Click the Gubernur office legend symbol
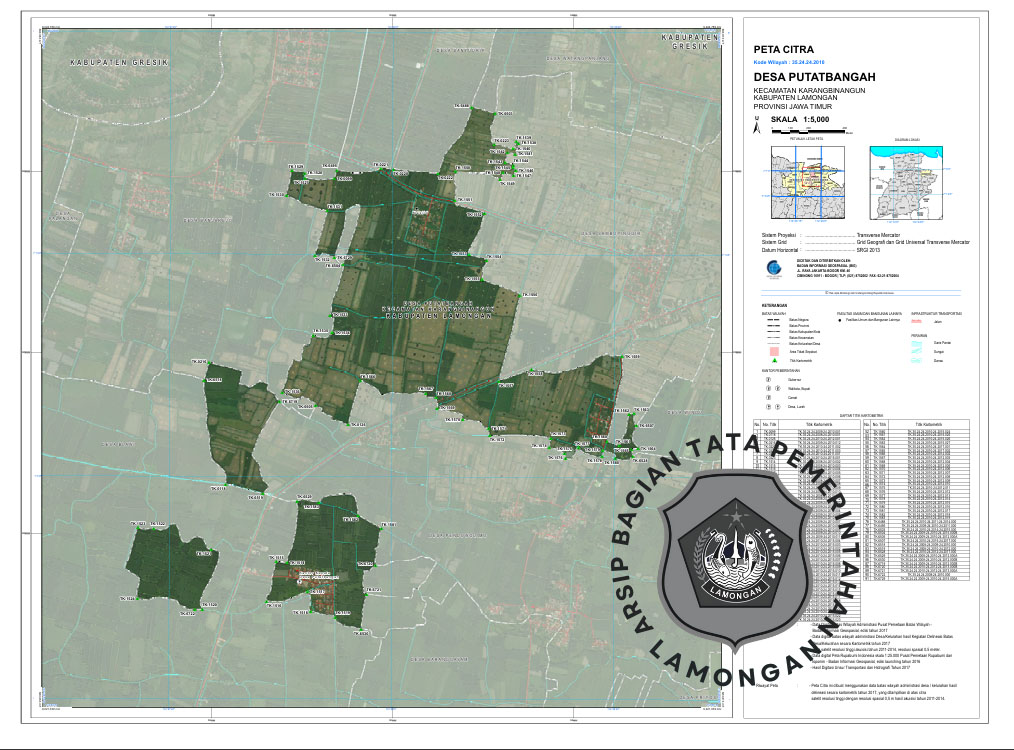1014x750 pixels. (769, 380)
